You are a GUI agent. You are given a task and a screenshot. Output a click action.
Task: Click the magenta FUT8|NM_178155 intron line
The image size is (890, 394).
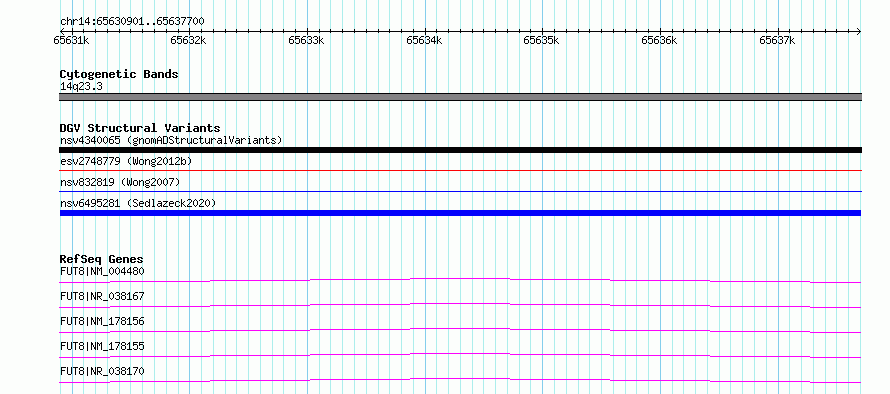pyautogui.click(x=460, y=355)
